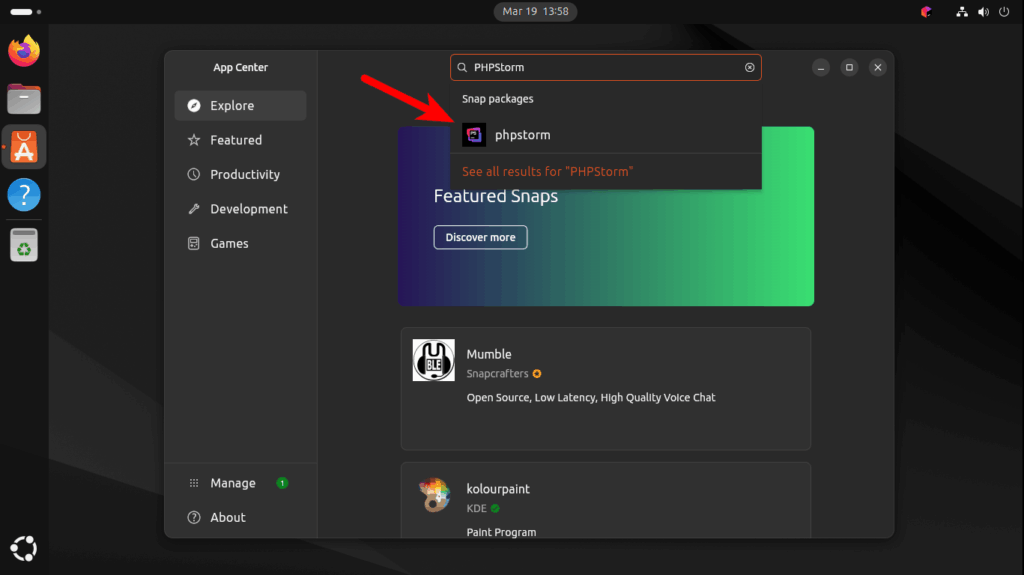Minimize the App Center window

point(821,67)
